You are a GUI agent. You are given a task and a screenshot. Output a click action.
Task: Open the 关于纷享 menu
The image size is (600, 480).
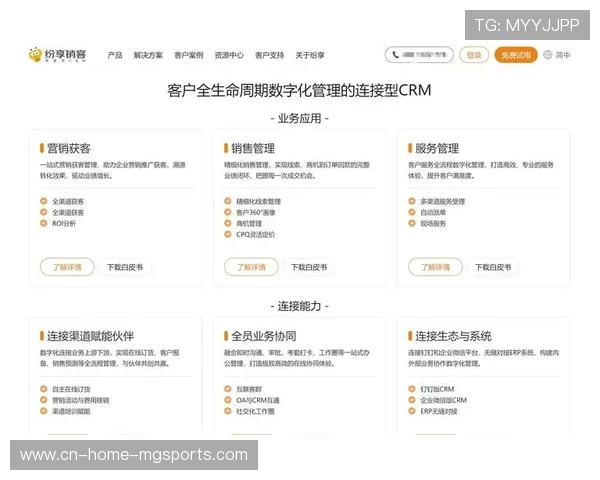pos(310,55)
